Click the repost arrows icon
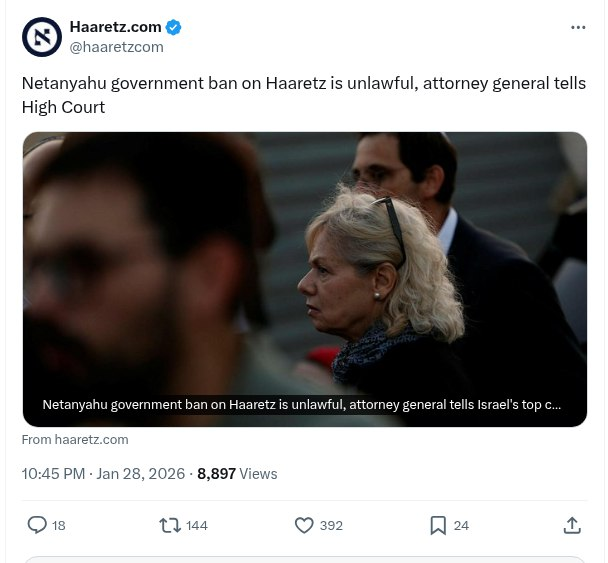The width and height of the screenshot is (608, 563). [x=170, y=525]
